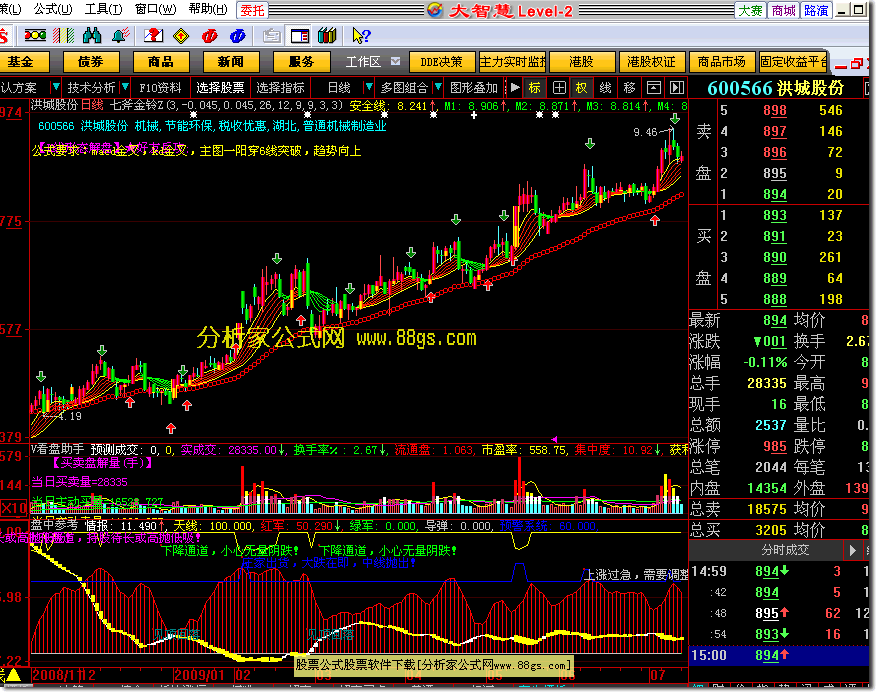The height and width of the screenshot is (694, 879).
Task: Toggle the 权 adjustment button
Action: pyautogui.click(x=581, y=87)
